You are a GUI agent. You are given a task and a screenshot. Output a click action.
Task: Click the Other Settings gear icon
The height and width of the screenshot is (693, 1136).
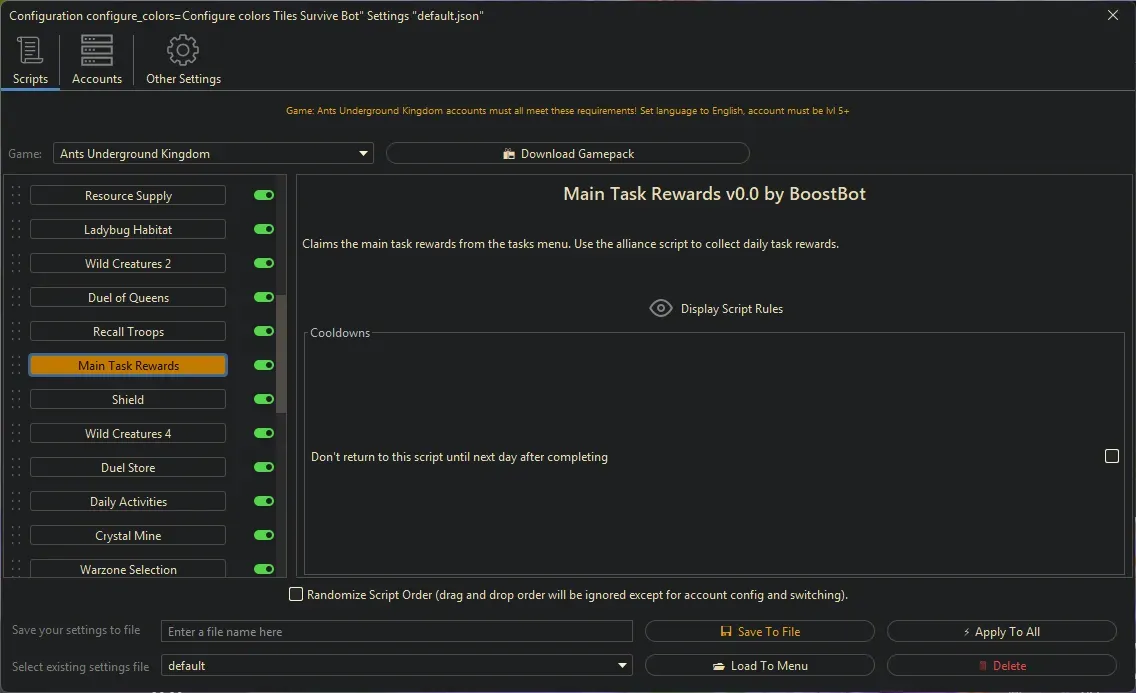click(x=183, y=49)
